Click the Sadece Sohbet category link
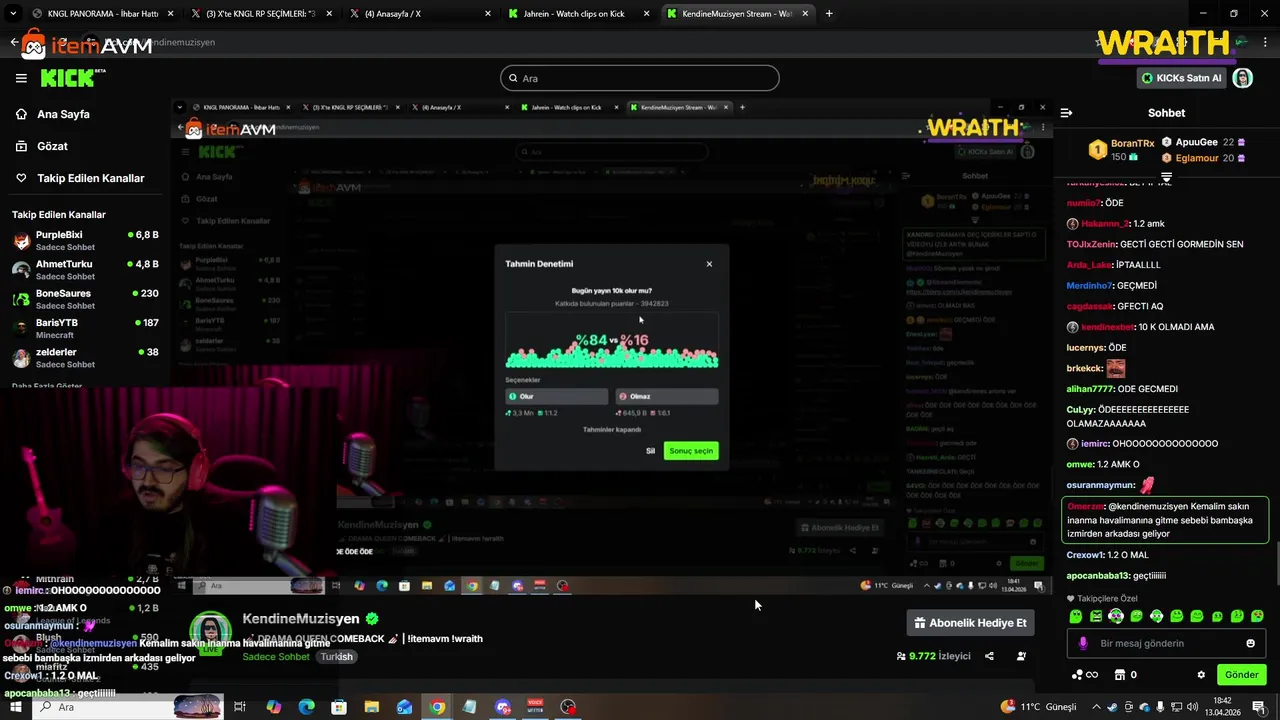Image resolution: width=1280 pixels, height=720 pixels. [x=276, y=657]
